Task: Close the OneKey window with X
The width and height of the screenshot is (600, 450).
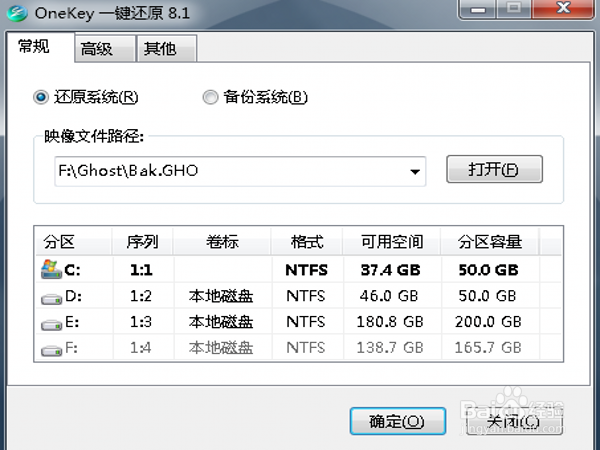Action: coord(563,8)
